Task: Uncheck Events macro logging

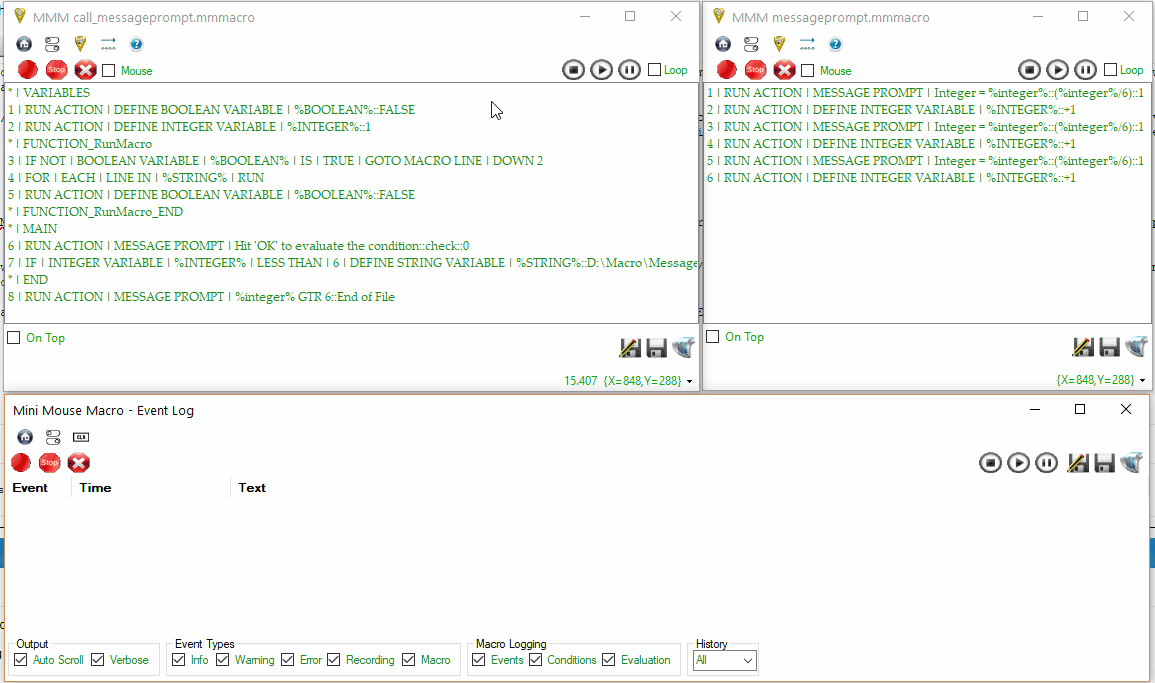Action: (x=479, y=659)
